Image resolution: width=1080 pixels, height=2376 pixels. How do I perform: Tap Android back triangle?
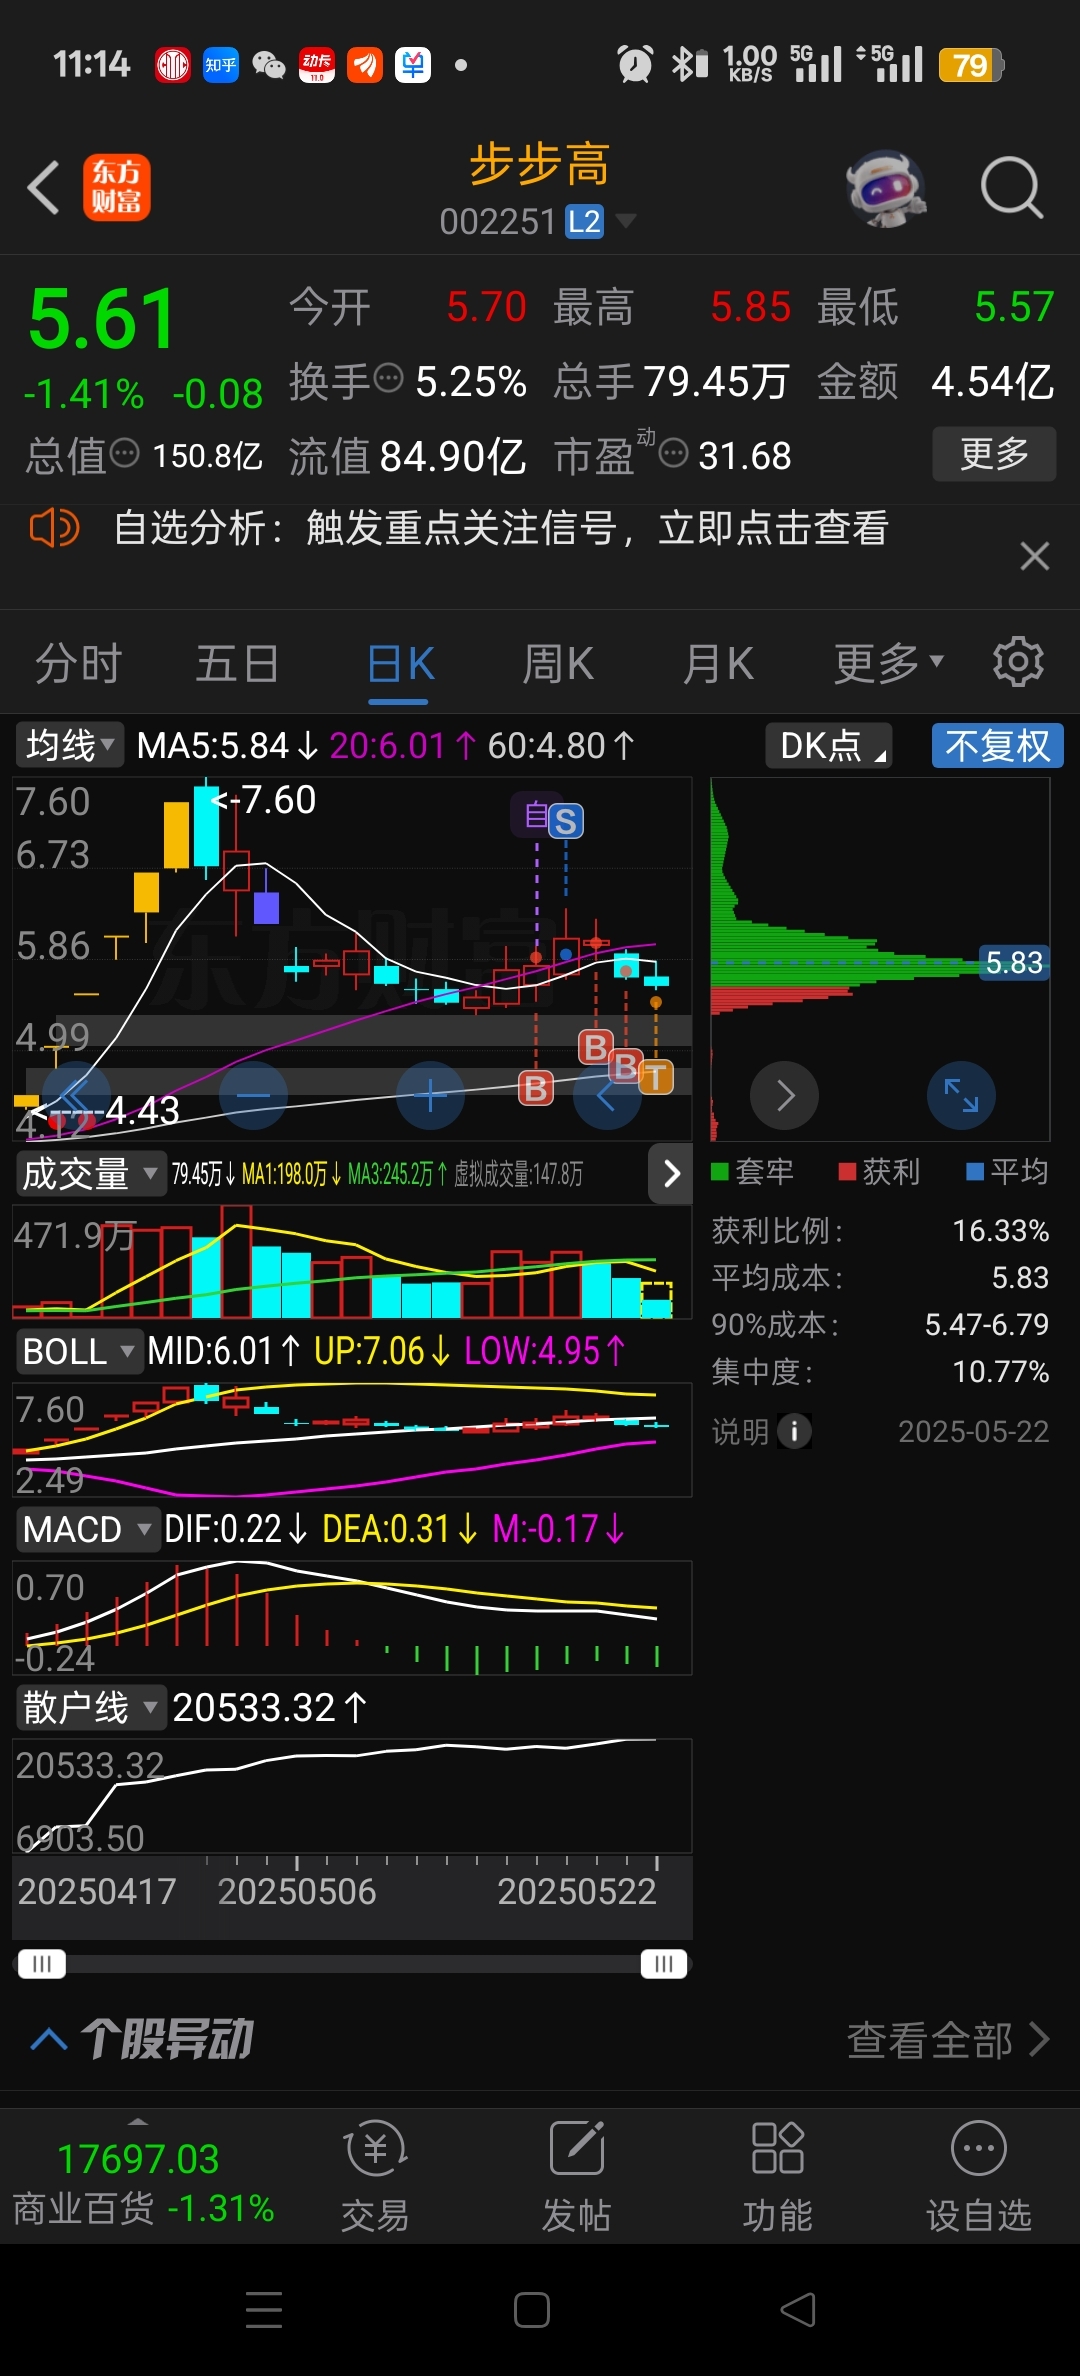coord(798,2310)
